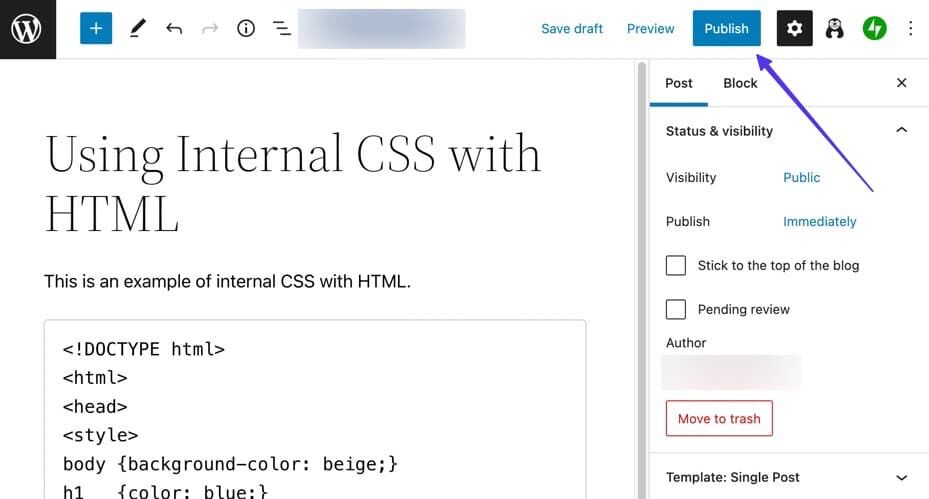The height and width of the screenshot is (499, 929).
Task: Select the pencil Tools icon
Action: [137, 29]
